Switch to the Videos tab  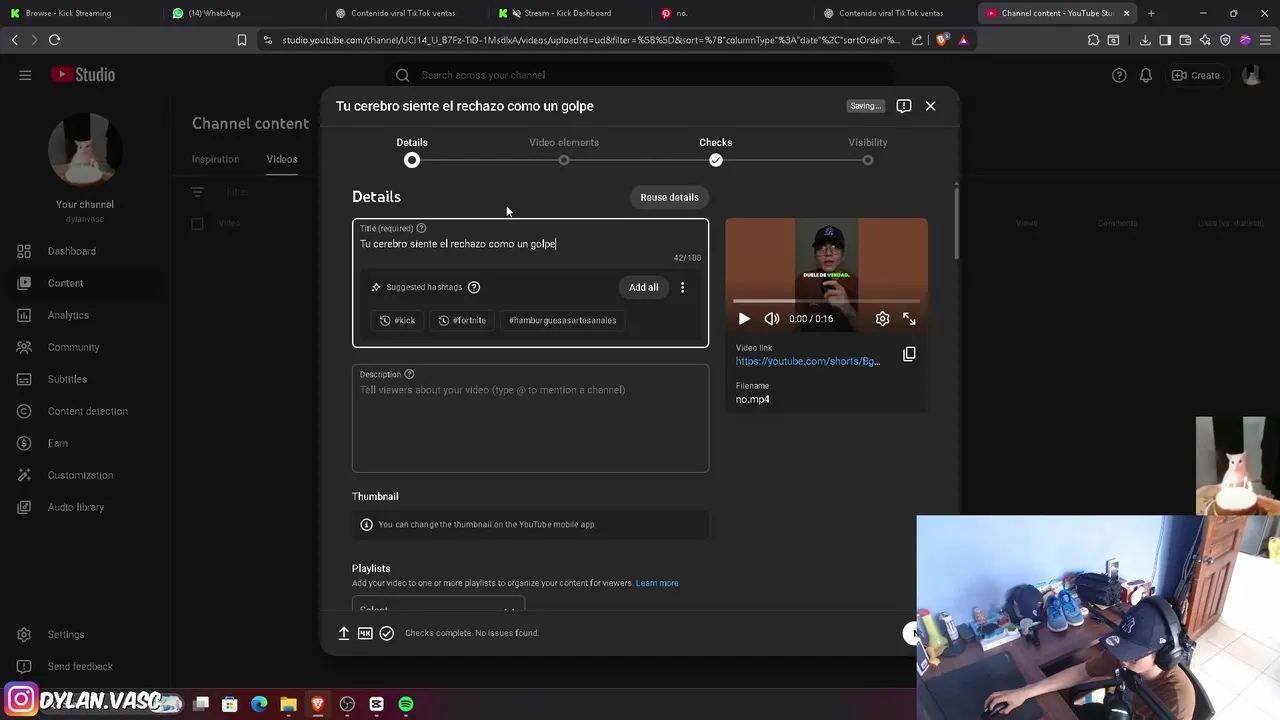282,159
